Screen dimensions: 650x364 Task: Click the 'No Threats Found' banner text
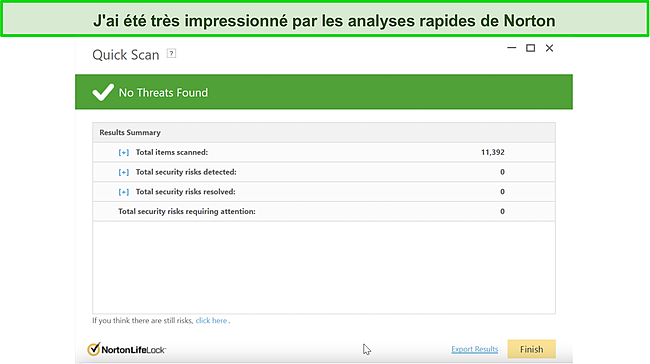163,92
